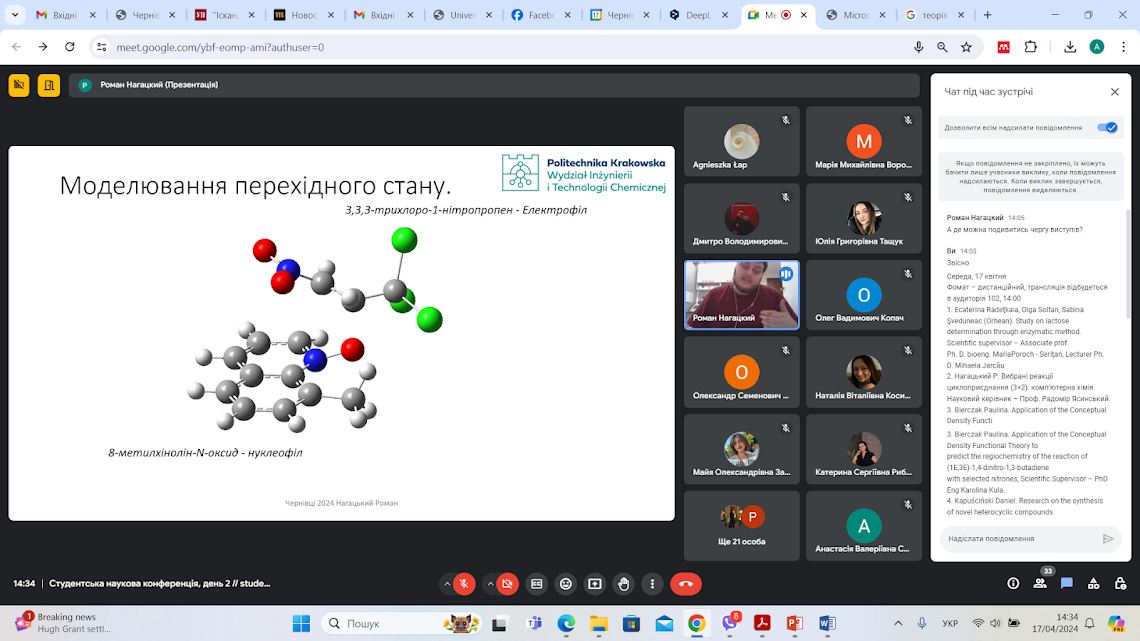1140x641 pixels.
Task: Open the Chrome profile avatar
Action: pos(1097,47)
